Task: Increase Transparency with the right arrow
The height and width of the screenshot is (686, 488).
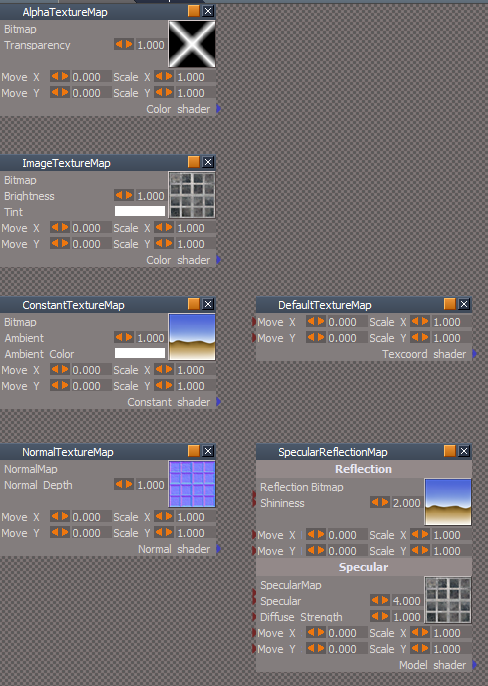Action: [x=129, y=44]
